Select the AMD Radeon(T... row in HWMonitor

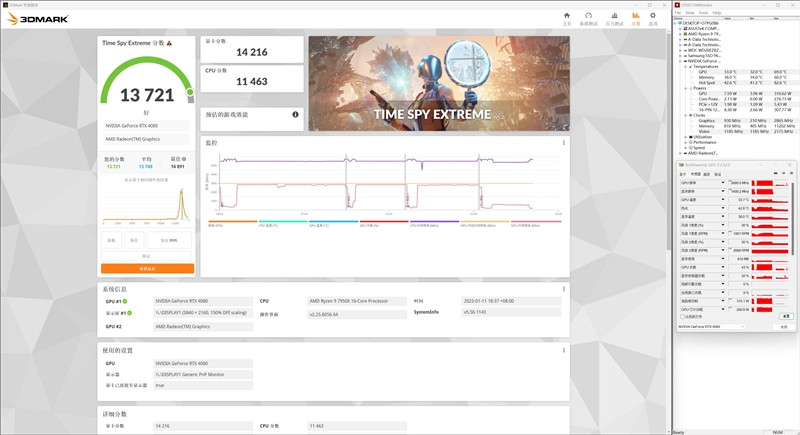click(703, 153)
